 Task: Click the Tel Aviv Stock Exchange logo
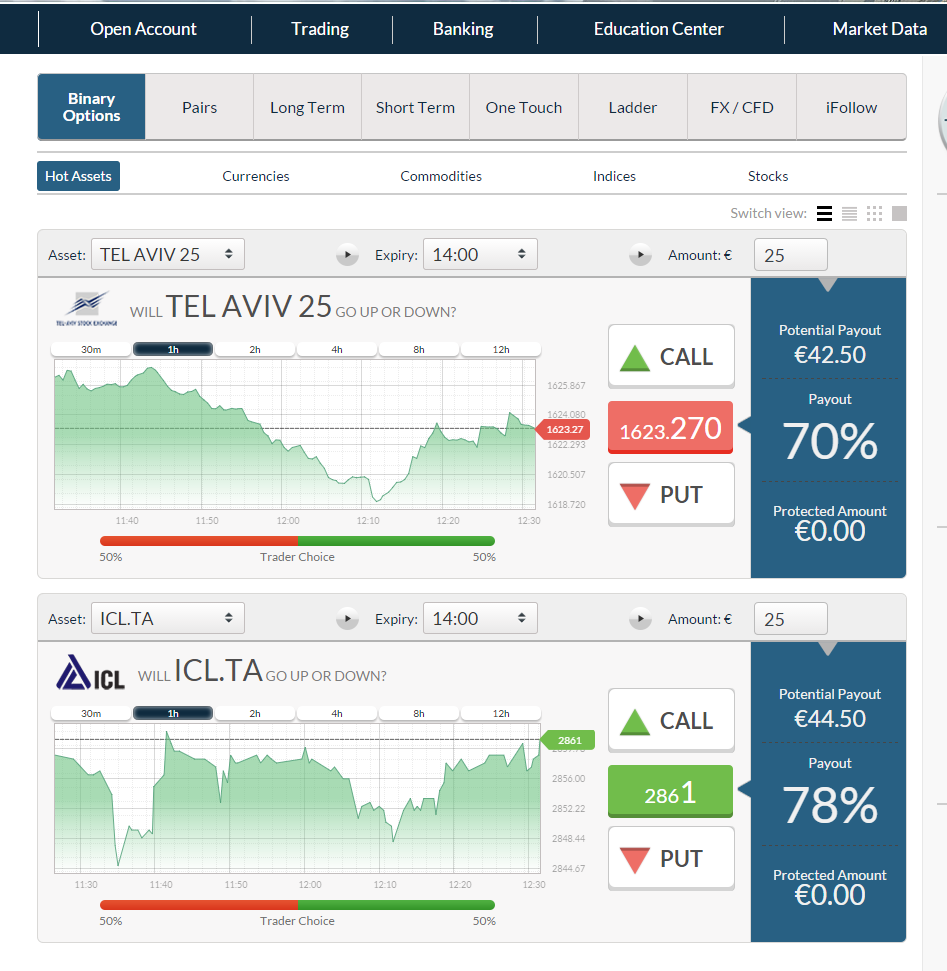coord(87,308)
